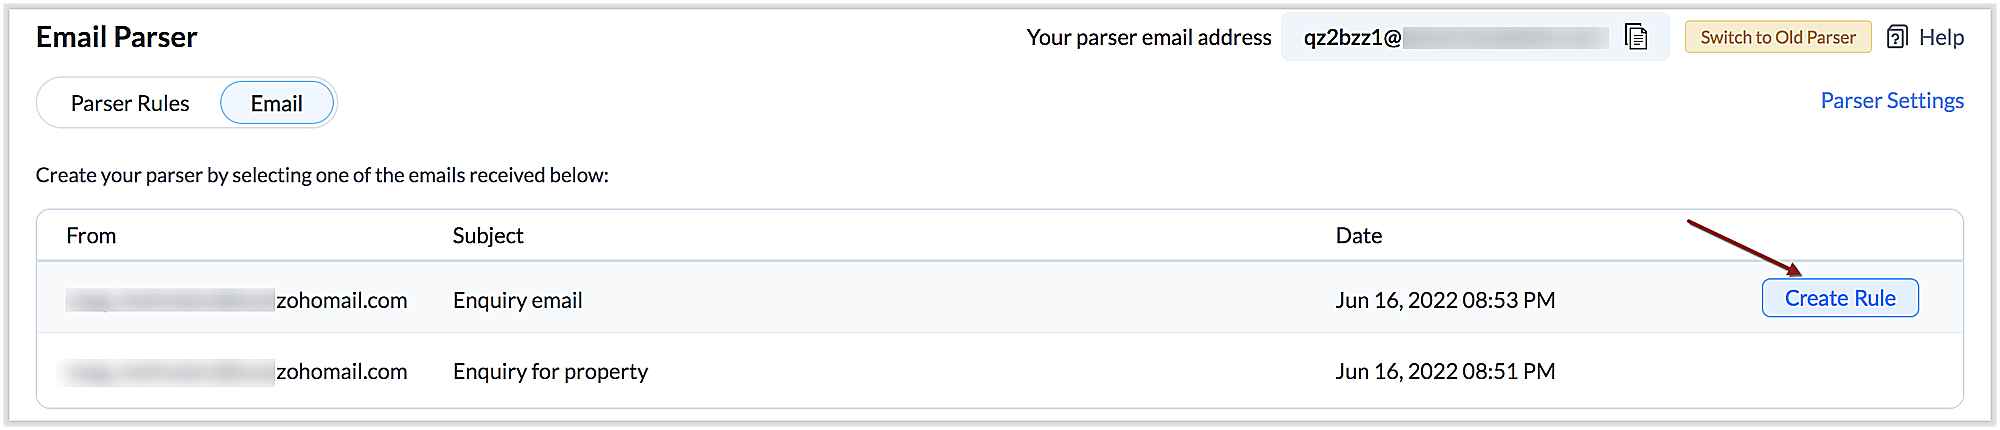
Task: Click the 08:51 PM date entry
Action: click(1444, 371)
